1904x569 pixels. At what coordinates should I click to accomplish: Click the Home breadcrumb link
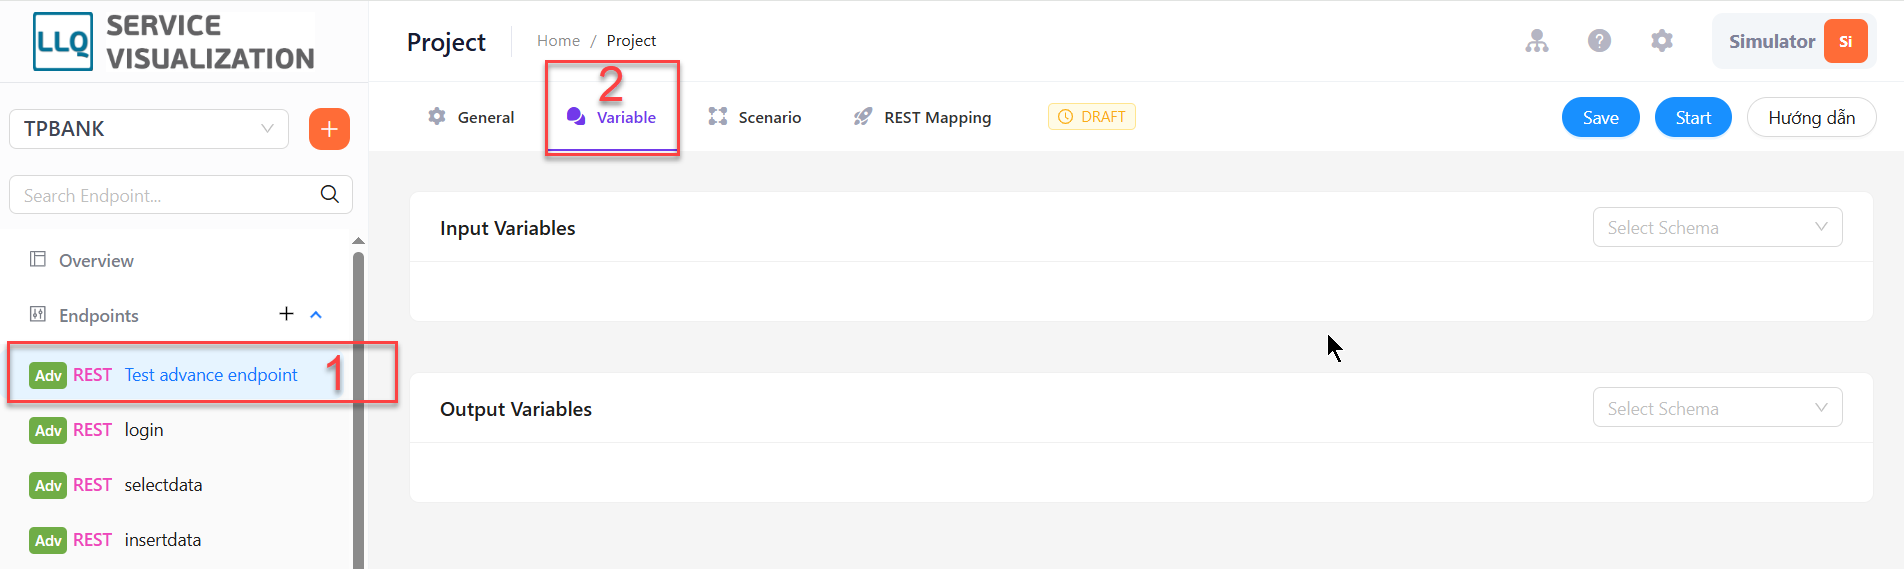(x=558, y=41)
